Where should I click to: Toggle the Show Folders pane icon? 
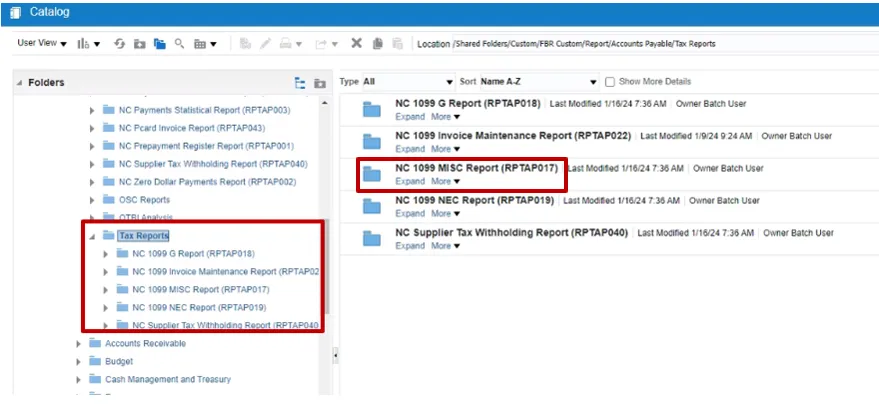[159, 44]
